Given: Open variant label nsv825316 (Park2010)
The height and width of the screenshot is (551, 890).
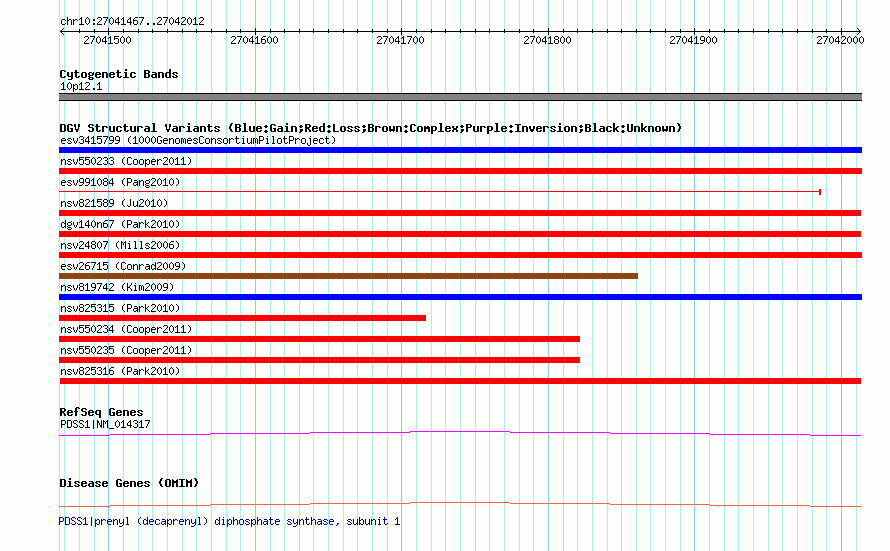Looking at the screenshot, I should pos(120,371).
